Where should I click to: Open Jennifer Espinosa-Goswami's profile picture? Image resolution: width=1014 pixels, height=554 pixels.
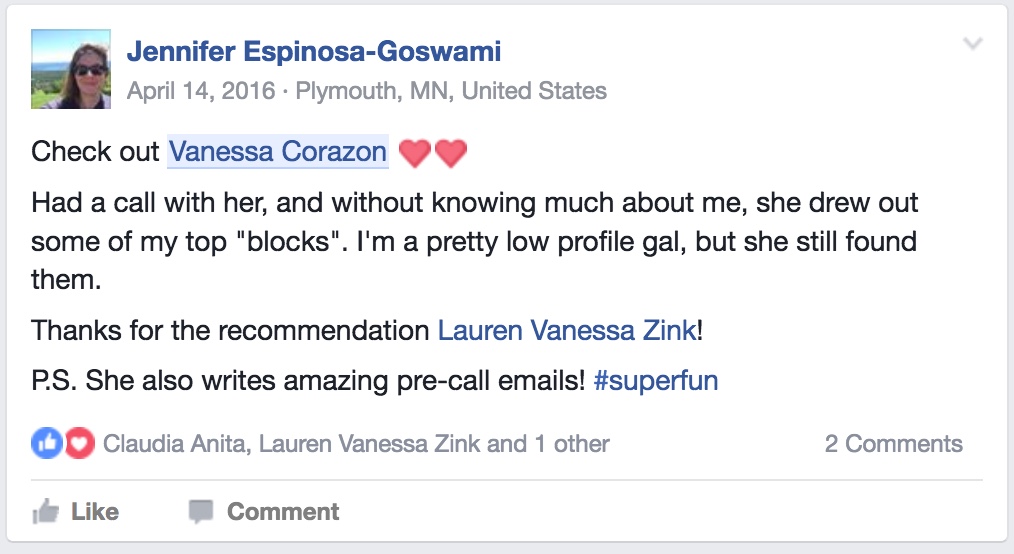tap(70, 69)
